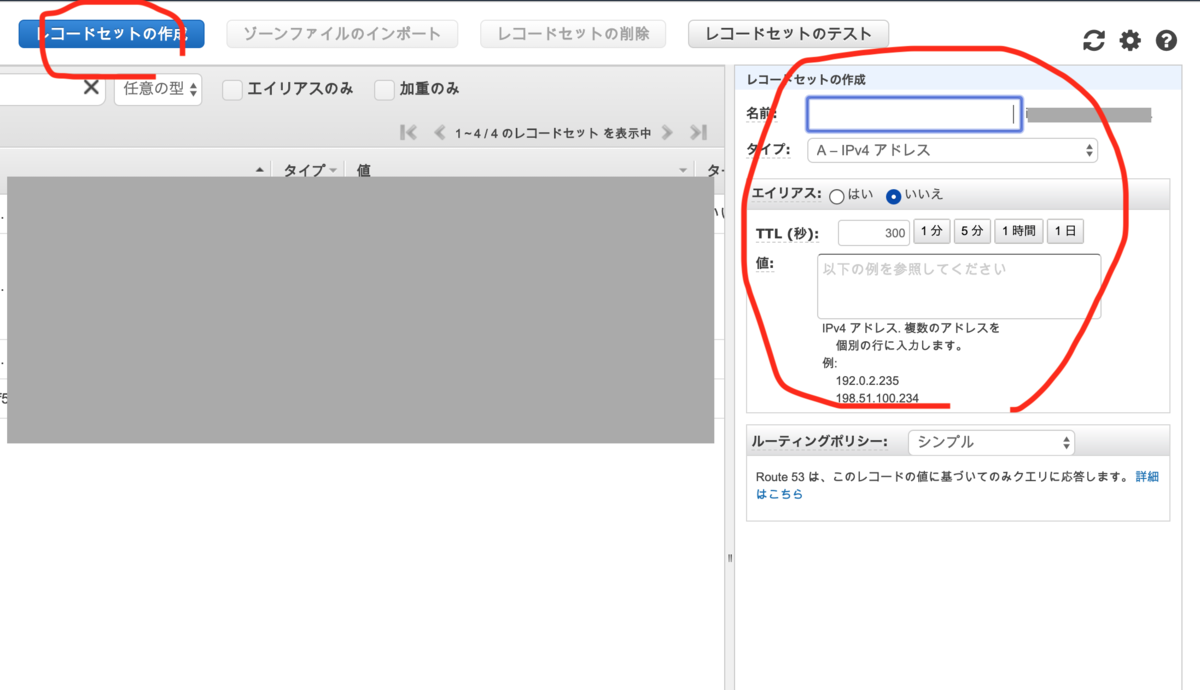Click ゾーンファイルのインポート button
The width and height of the screenshot is (1200, 690).
[342, 34]
